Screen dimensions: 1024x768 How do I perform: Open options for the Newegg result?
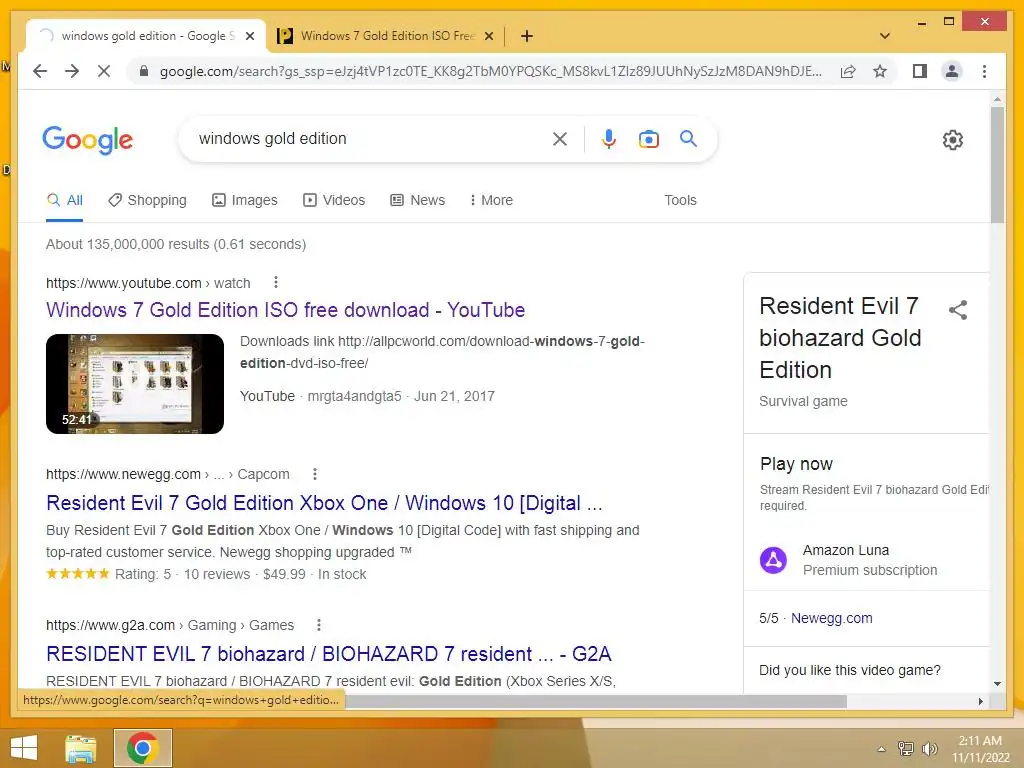coord(315,474)
